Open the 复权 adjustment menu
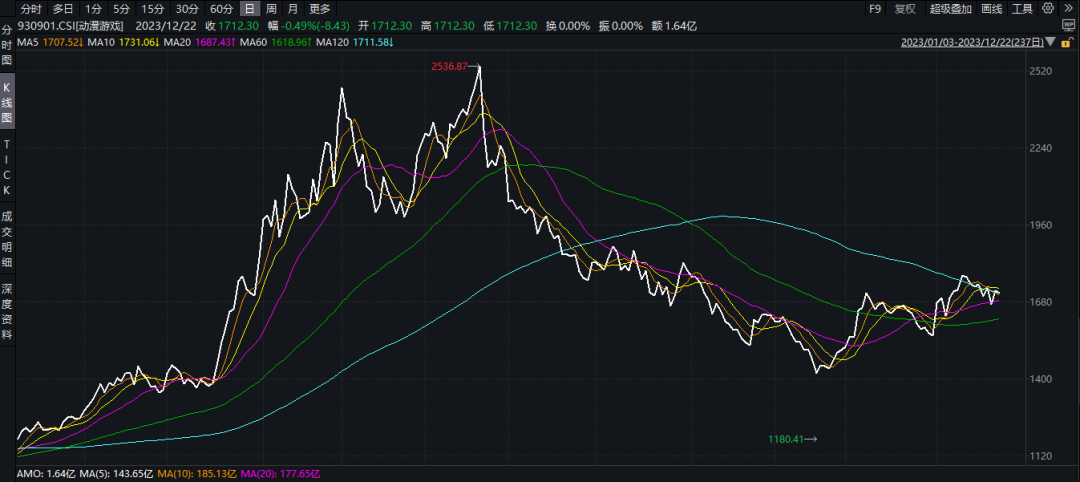This screenshot has width=1080, height=482. (x=905, y=9)
